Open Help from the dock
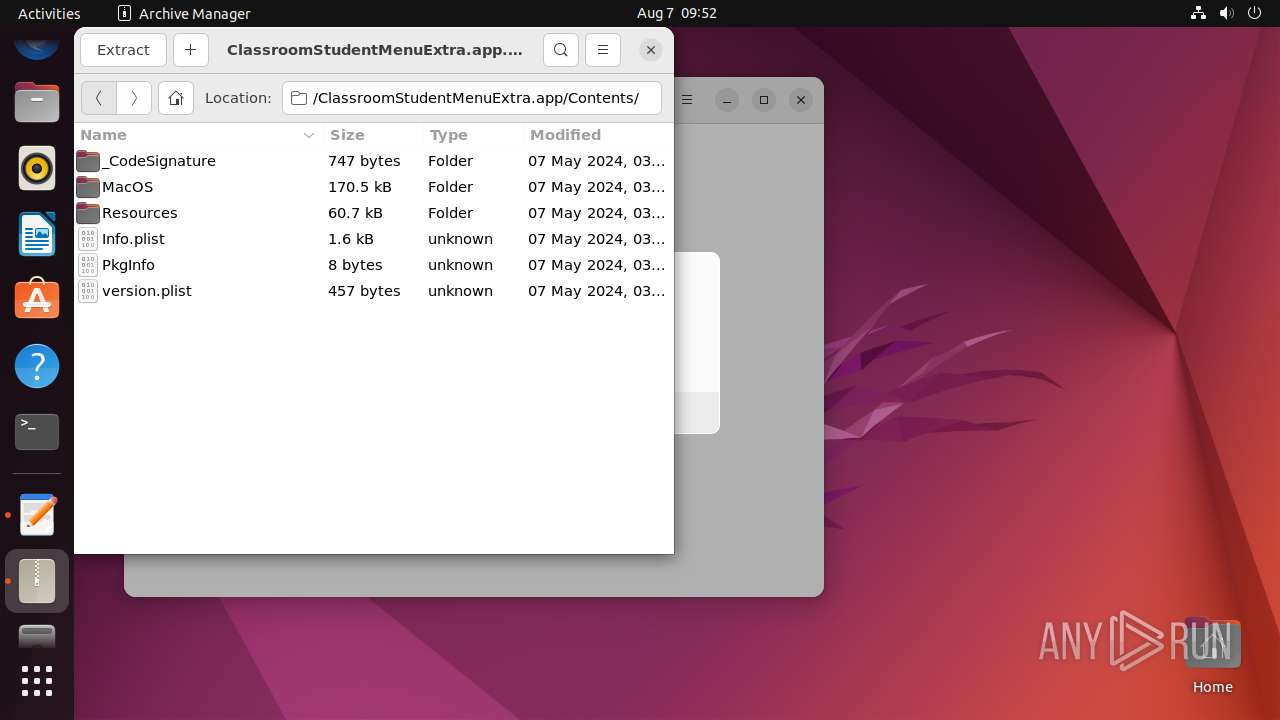Screen dimensions: 1280x720 [x=37, y=366]
